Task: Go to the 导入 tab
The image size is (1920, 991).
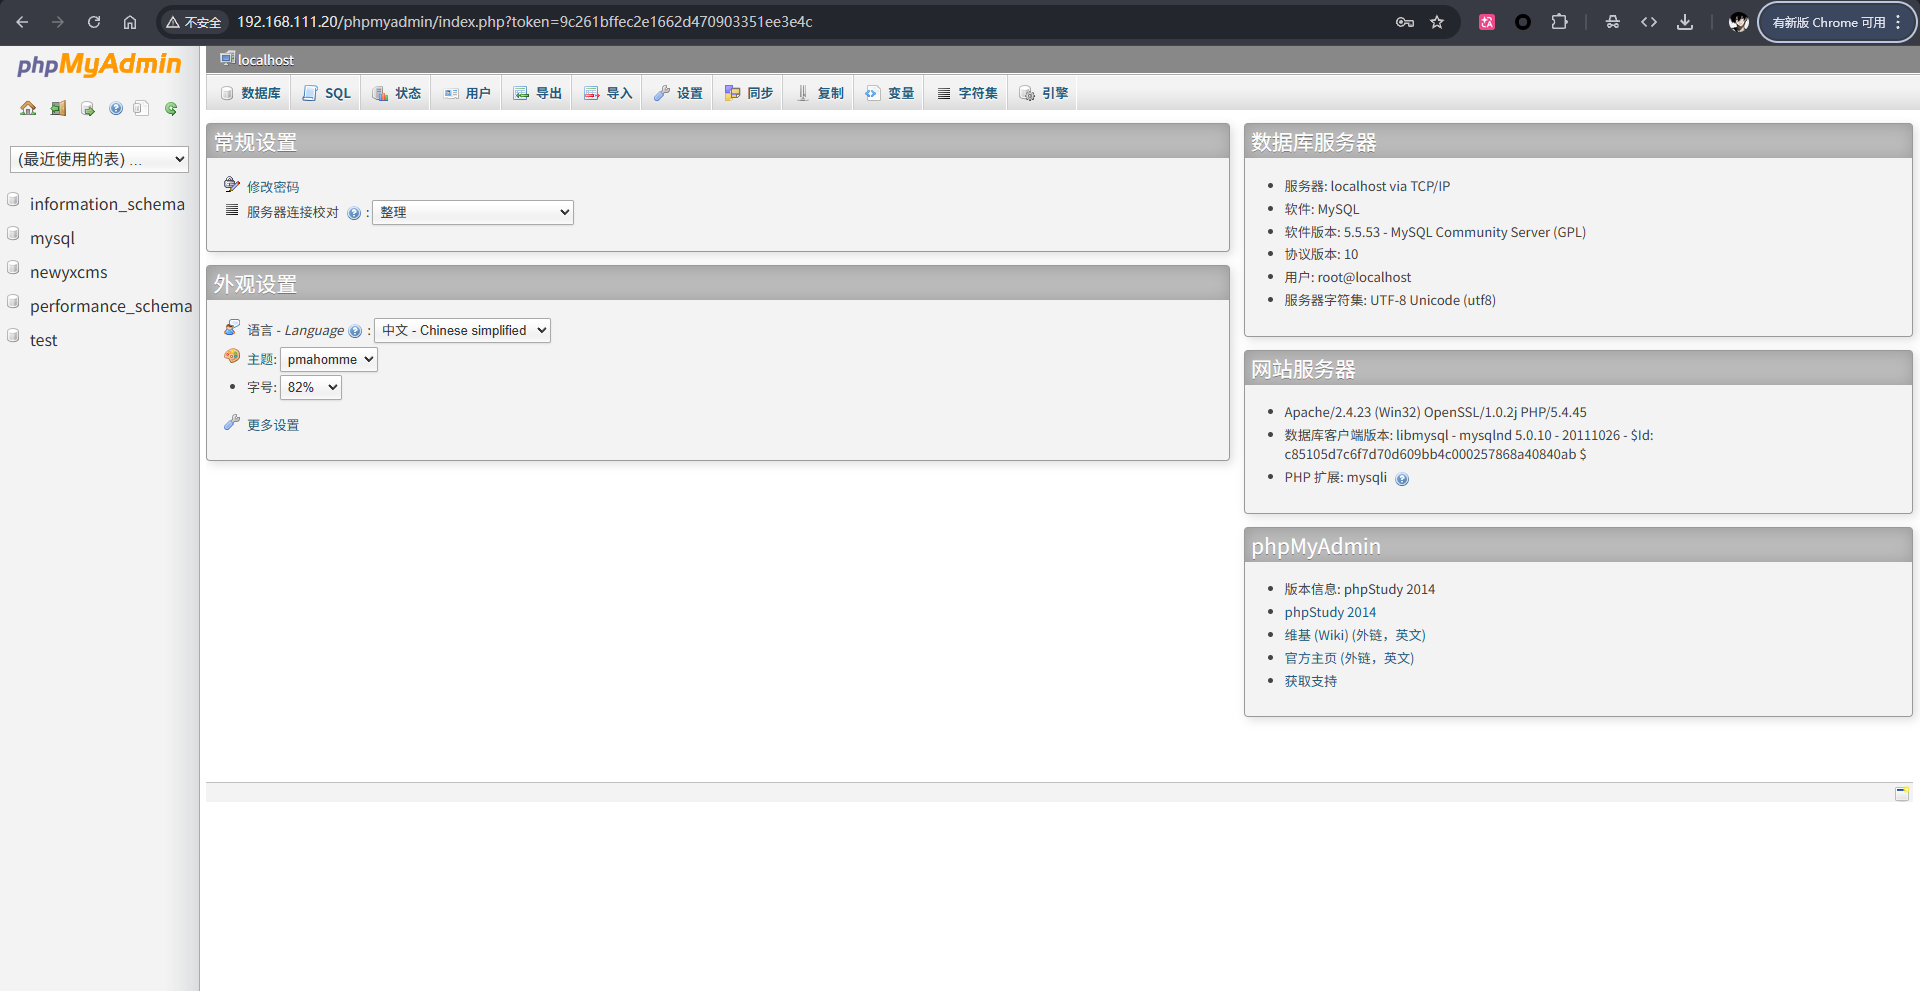Action: (x=608, y=93)
